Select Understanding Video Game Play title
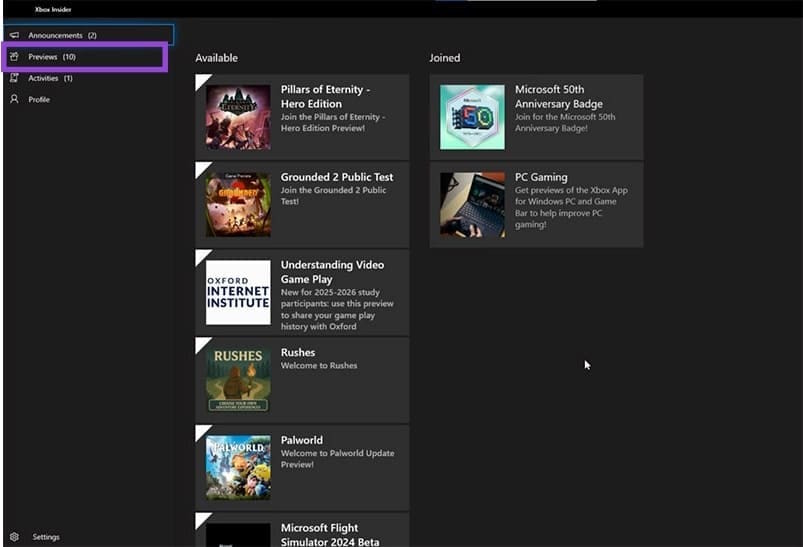The height and width of the screenshot is (547, 803). tap(332, 272)
